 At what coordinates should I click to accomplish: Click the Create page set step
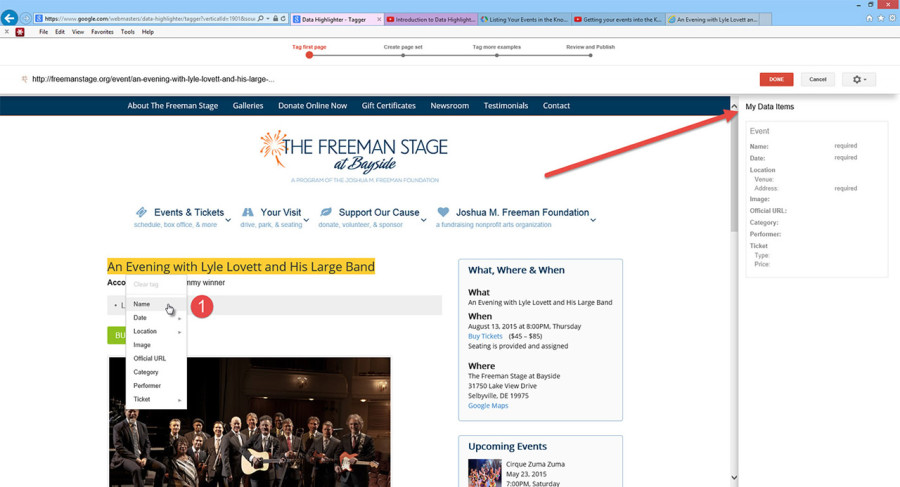pos(403,55)
